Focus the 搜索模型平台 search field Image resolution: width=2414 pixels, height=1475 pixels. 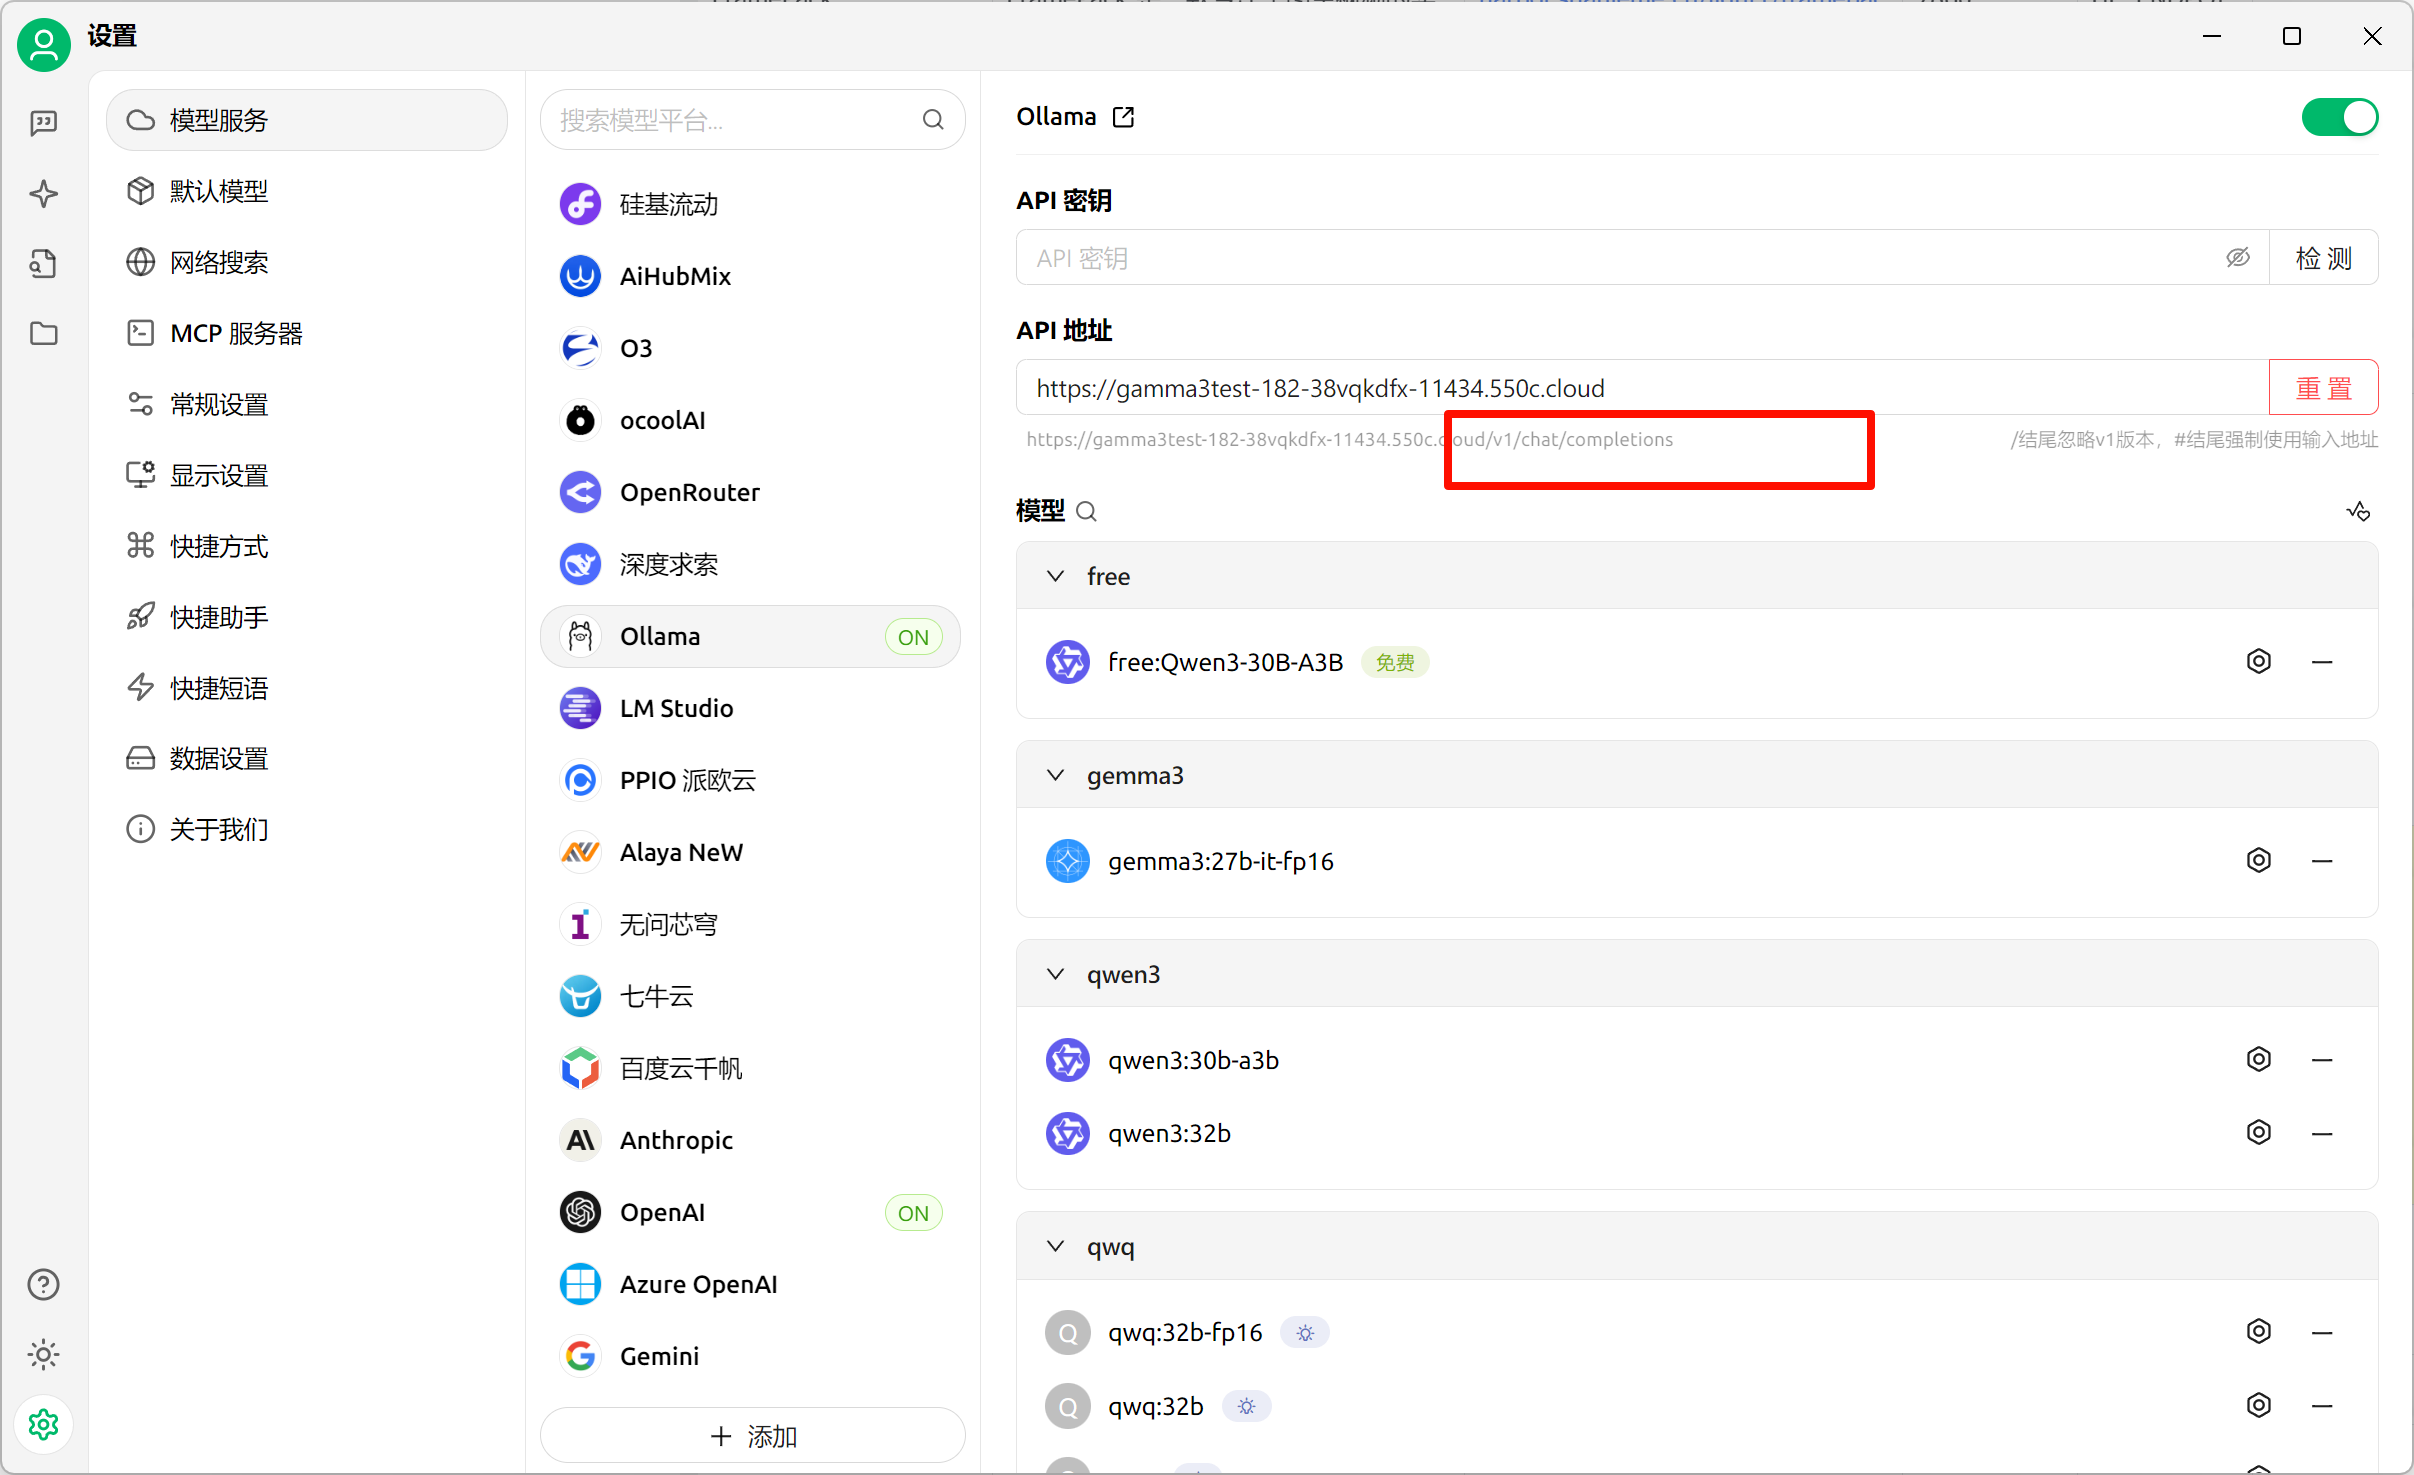735,120
